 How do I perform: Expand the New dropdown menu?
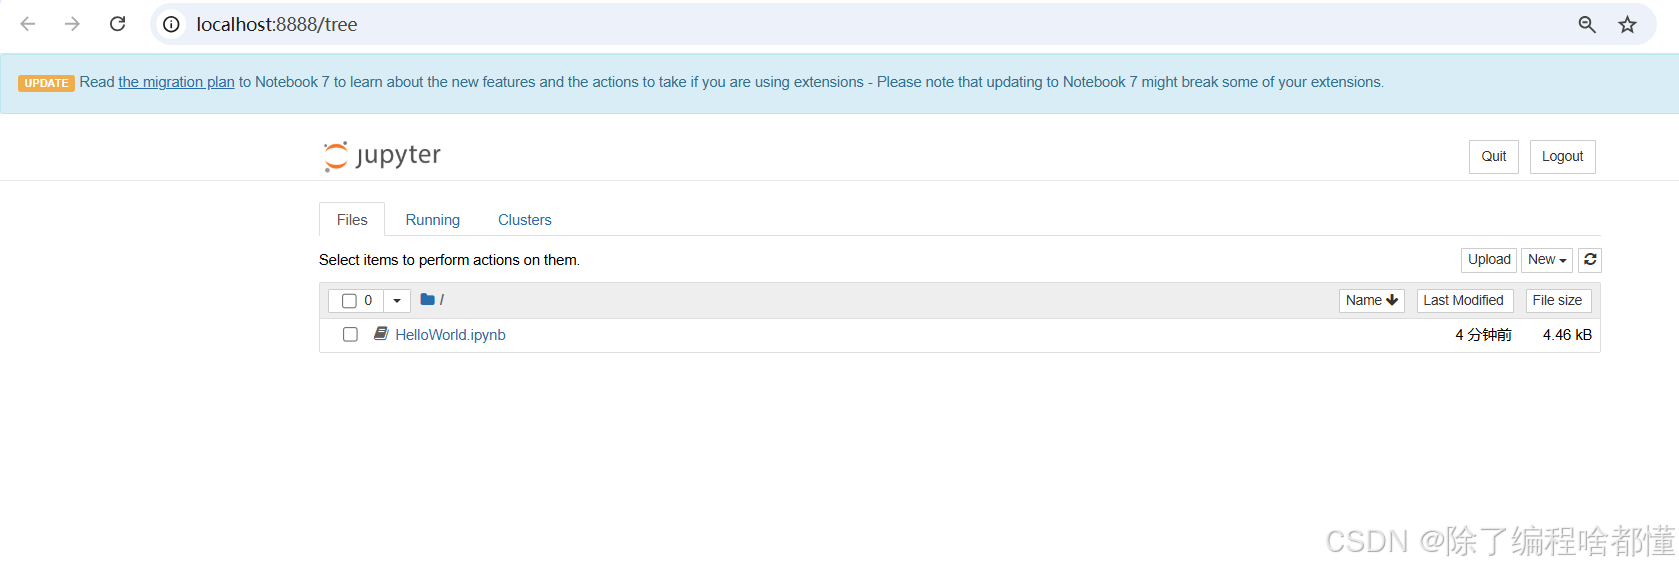tap(1547, 260)
